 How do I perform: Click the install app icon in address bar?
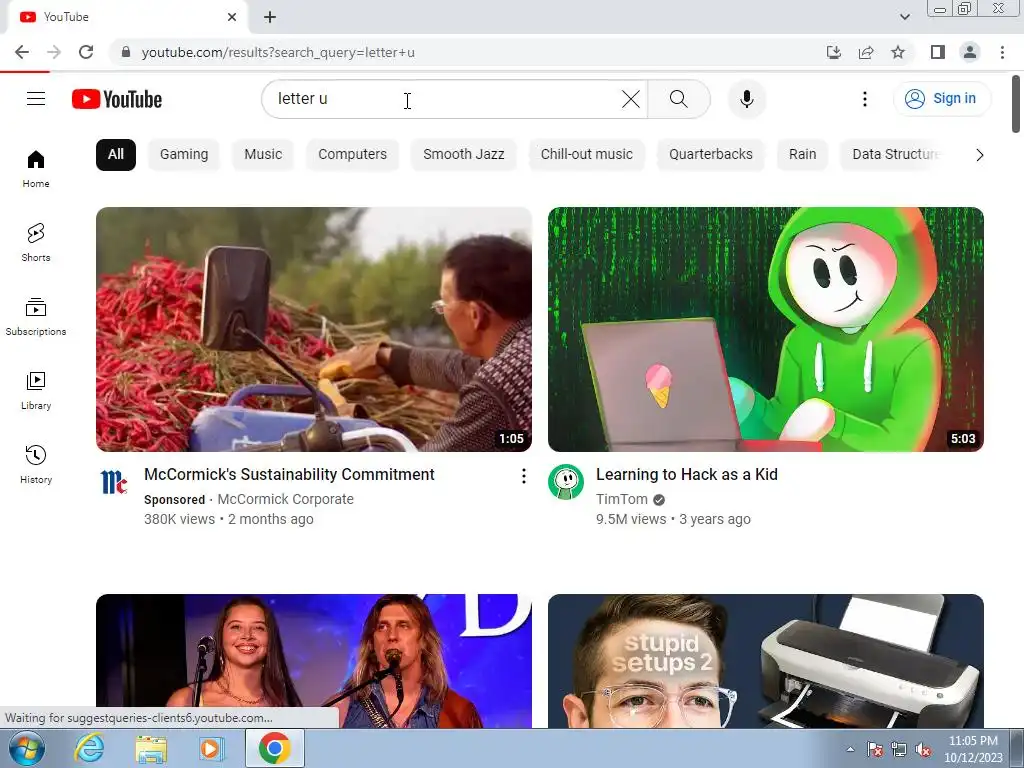(833, 52)
